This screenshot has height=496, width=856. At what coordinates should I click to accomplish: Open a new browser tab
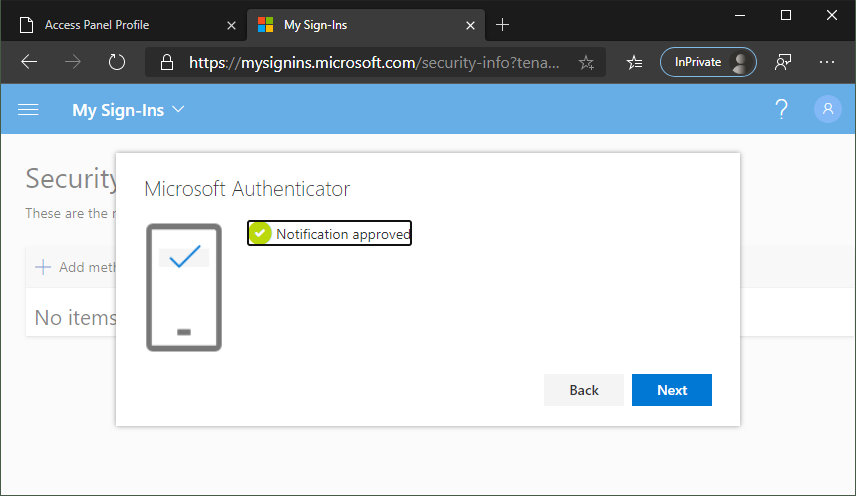click(x=502, y=25)
